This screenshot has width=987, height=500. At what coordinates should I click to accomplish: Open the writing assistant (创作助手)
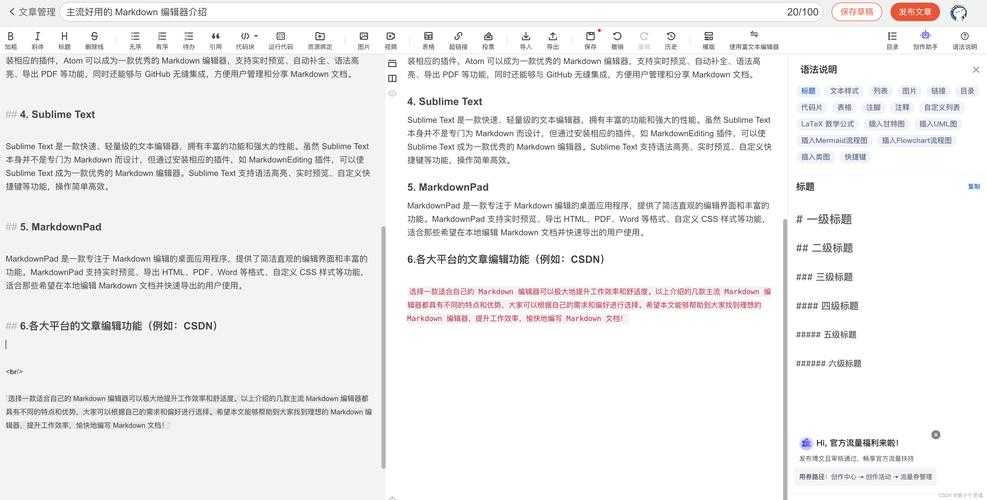click(x=925, y=40)
